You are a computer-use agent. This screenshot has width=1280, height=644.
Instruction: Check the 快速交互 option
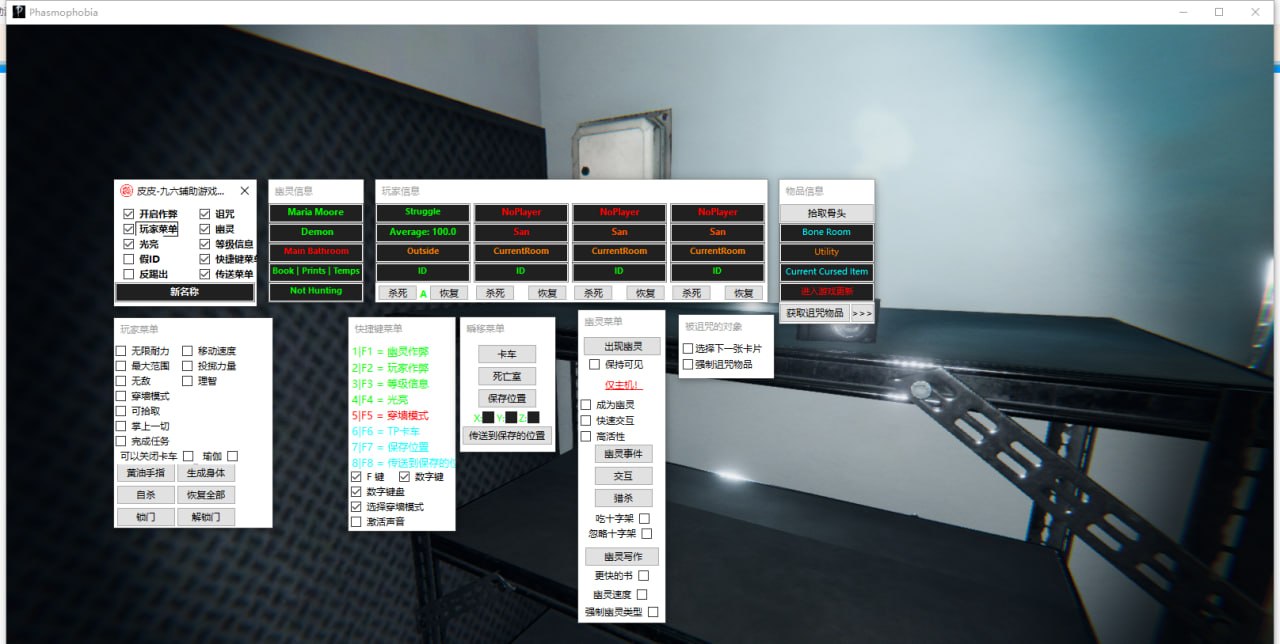pos(586,420)
